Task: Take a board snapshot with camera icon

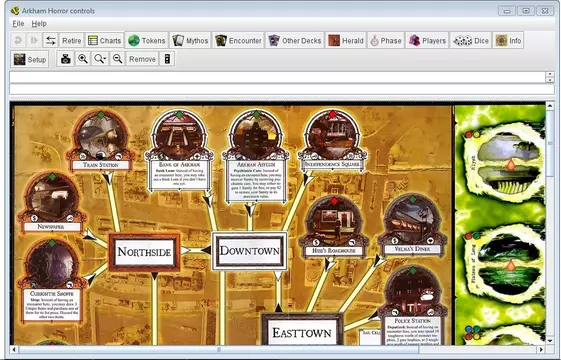Action: [x=65, y=59]
